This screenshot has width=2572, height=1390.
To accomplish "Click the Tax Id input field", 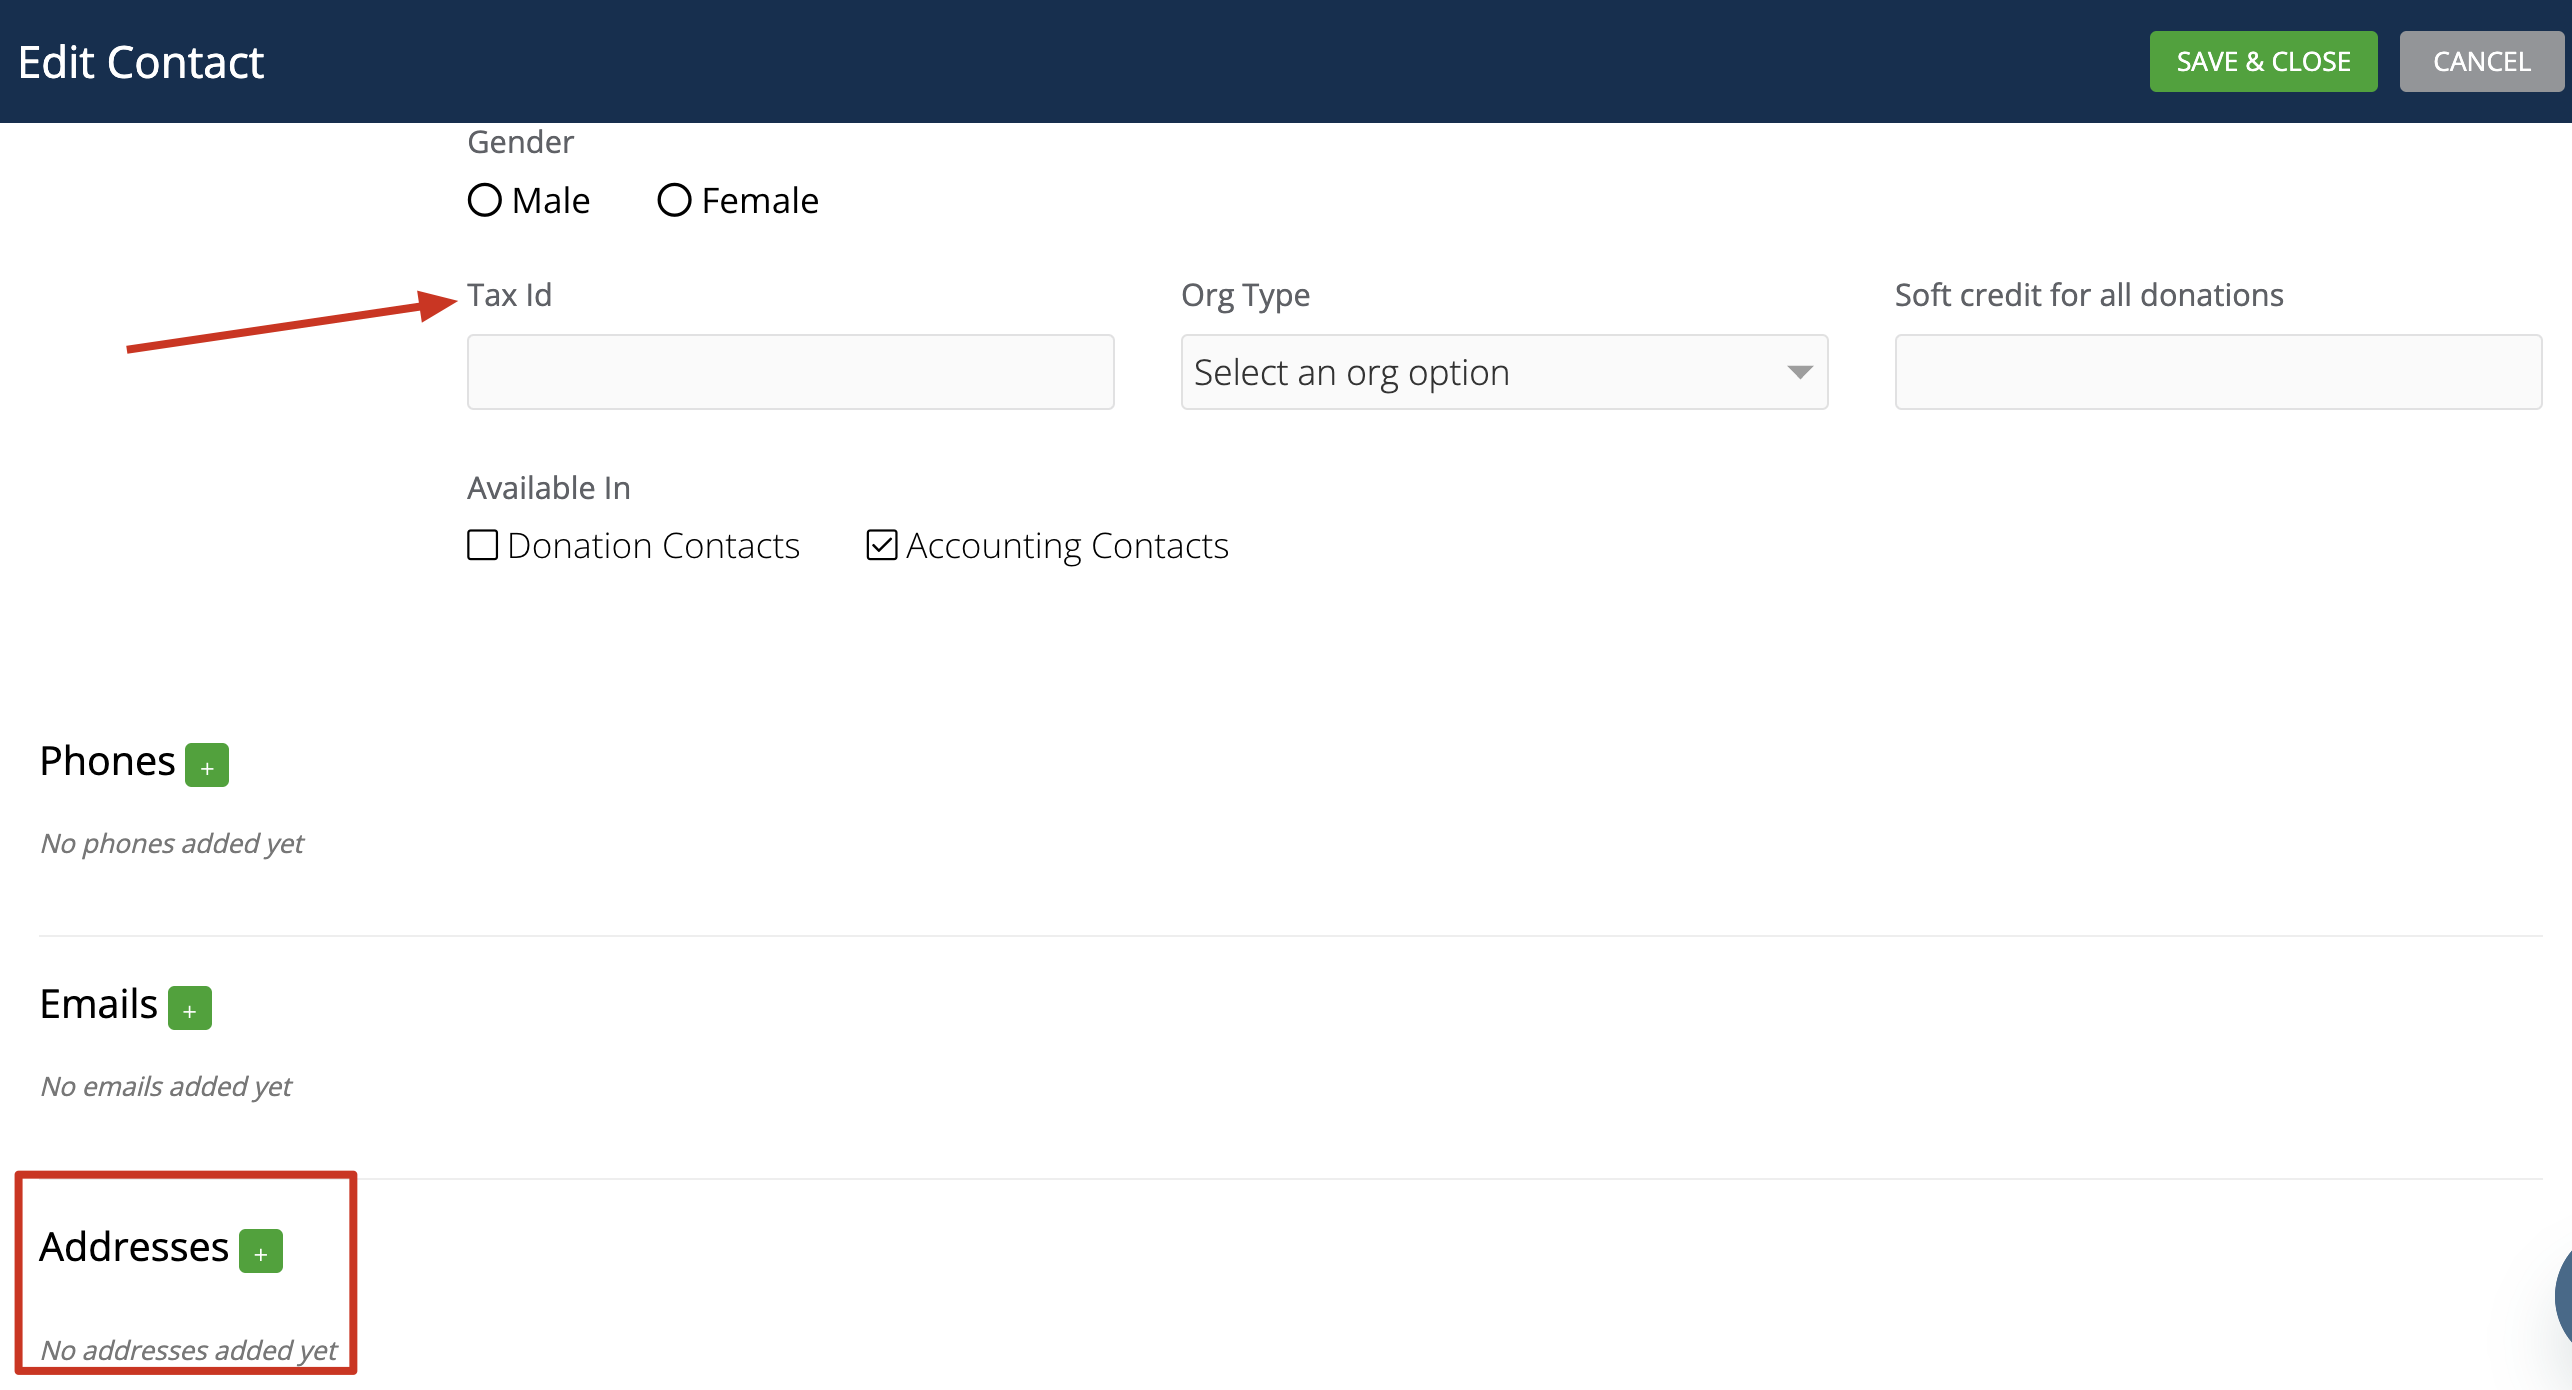I will tap(789, 371).
